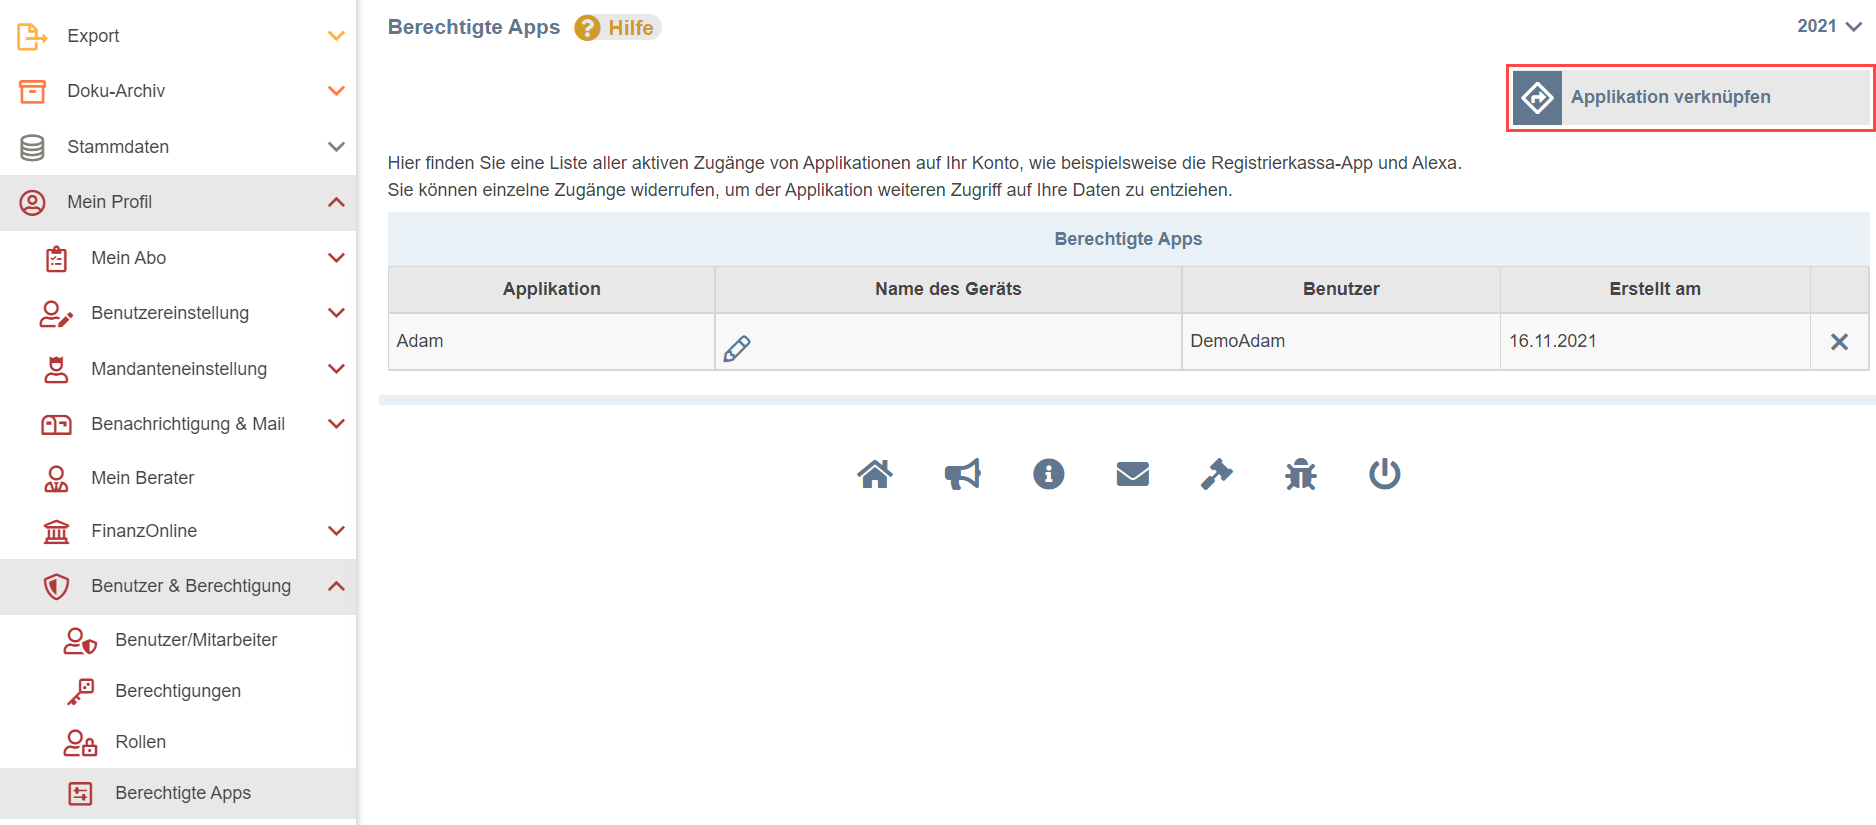Click the Hilfe question mark icon
The width and height of the screenshot is (1876, 825).
tap(588, 28)
